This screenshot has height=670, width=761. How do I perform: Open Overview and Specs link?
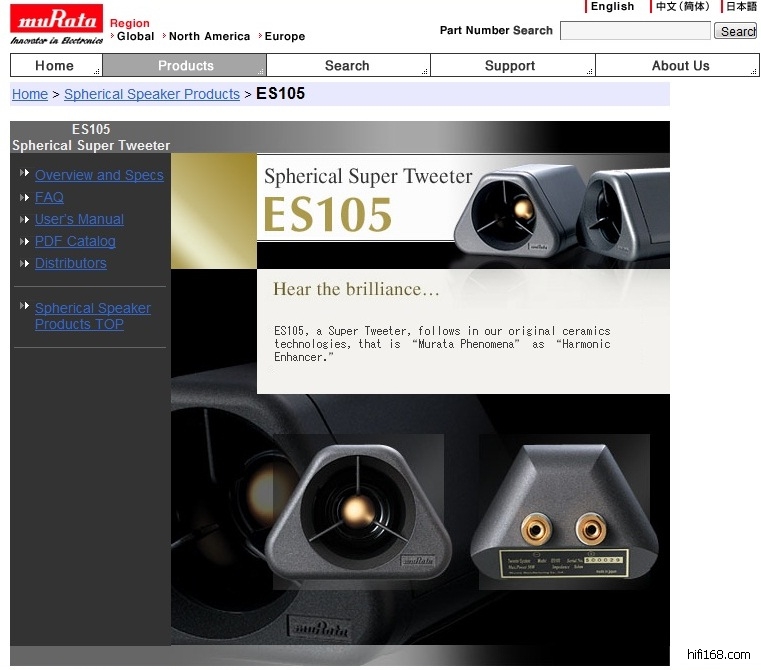click(x=99, y=175)
